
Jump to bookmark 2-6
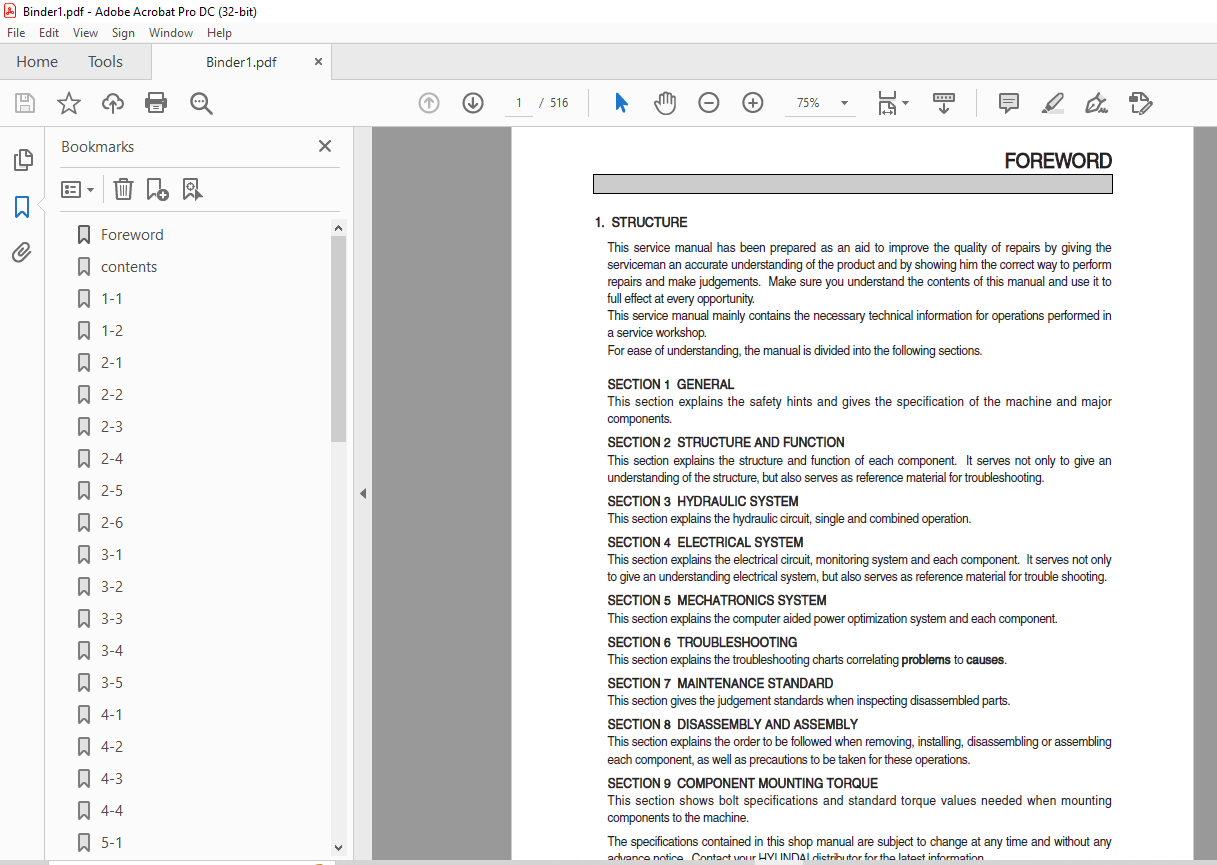112,523
